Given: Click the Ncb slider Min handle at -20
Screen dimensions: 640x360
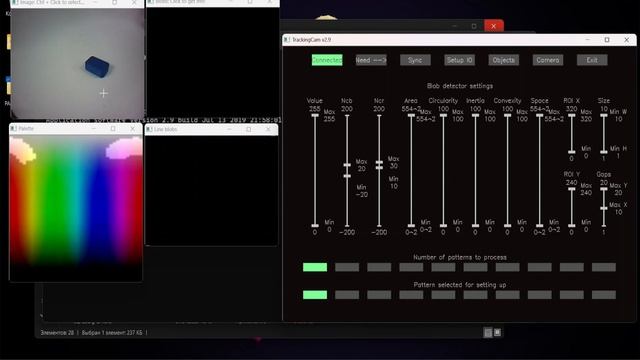Looking at the screenshot, I should 347,176.
